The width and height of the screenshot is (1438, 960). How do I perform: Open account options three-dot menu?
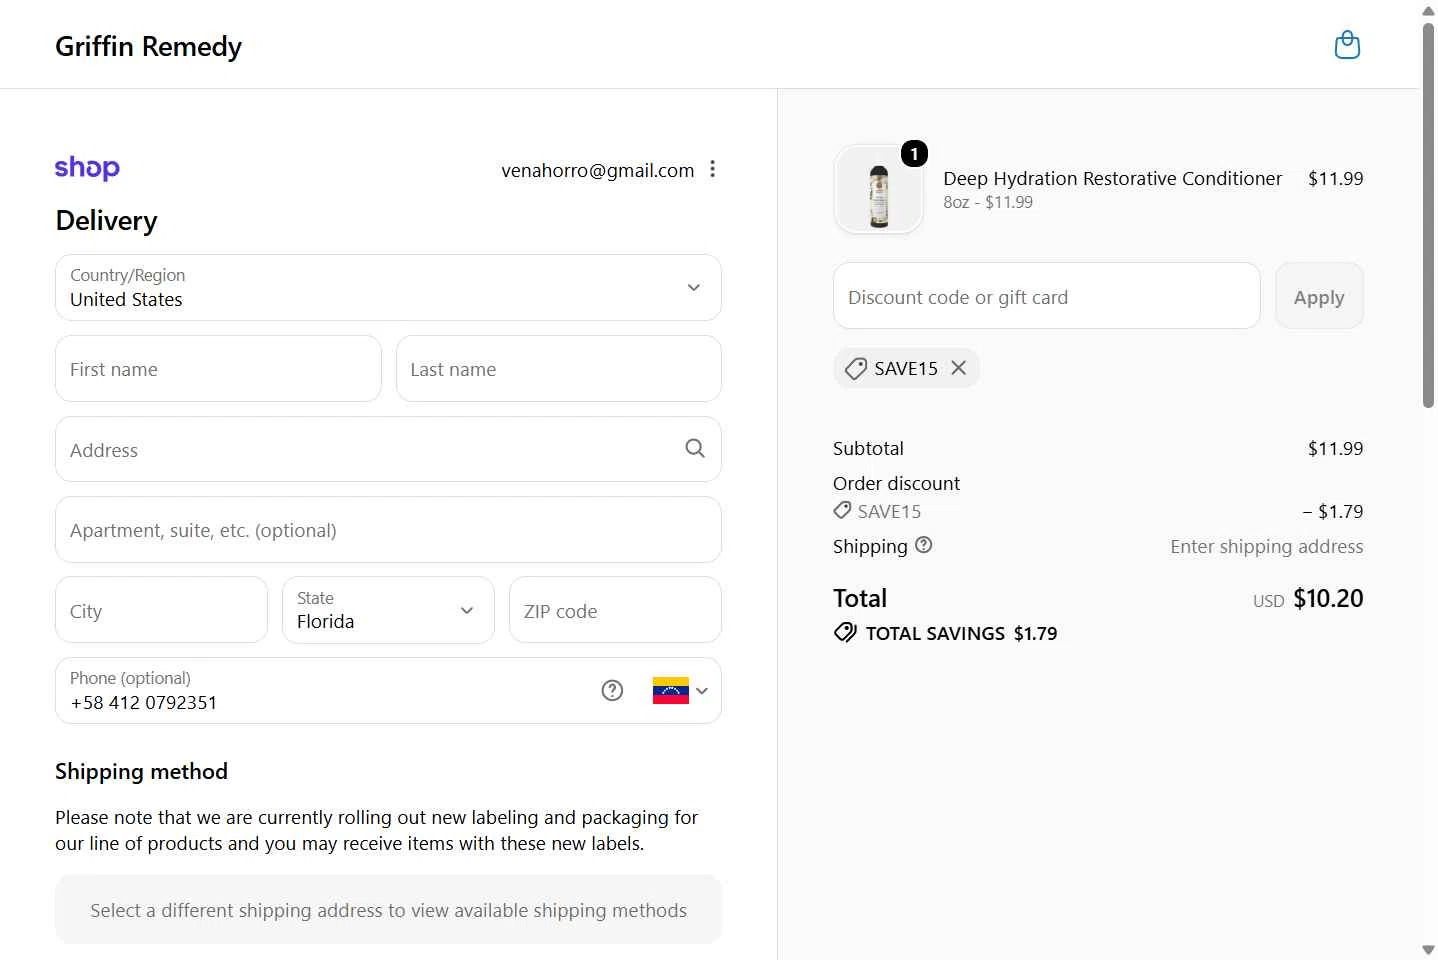713,169
